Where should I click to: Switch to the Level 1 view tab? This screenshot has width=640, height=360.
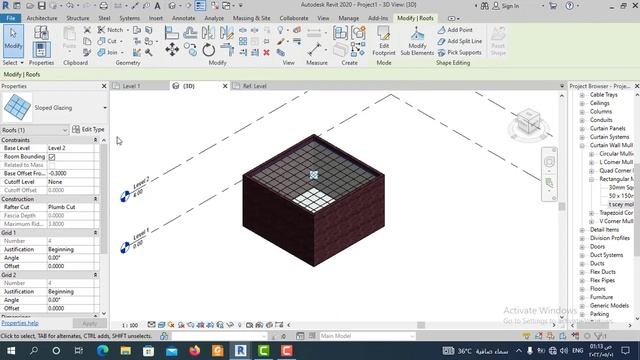click(x=131, y=86)
